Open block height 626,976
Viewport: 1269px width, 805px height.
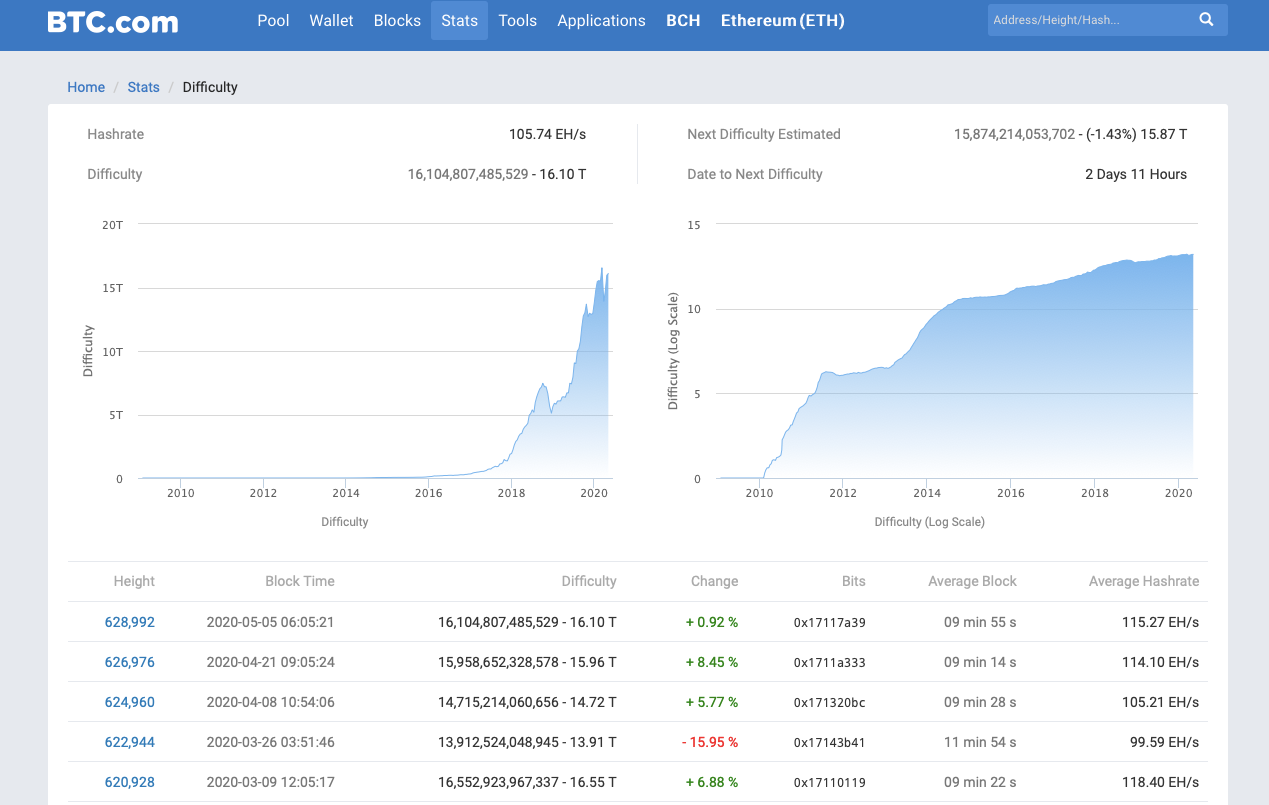pyautogui.click(x=130, y=662)
